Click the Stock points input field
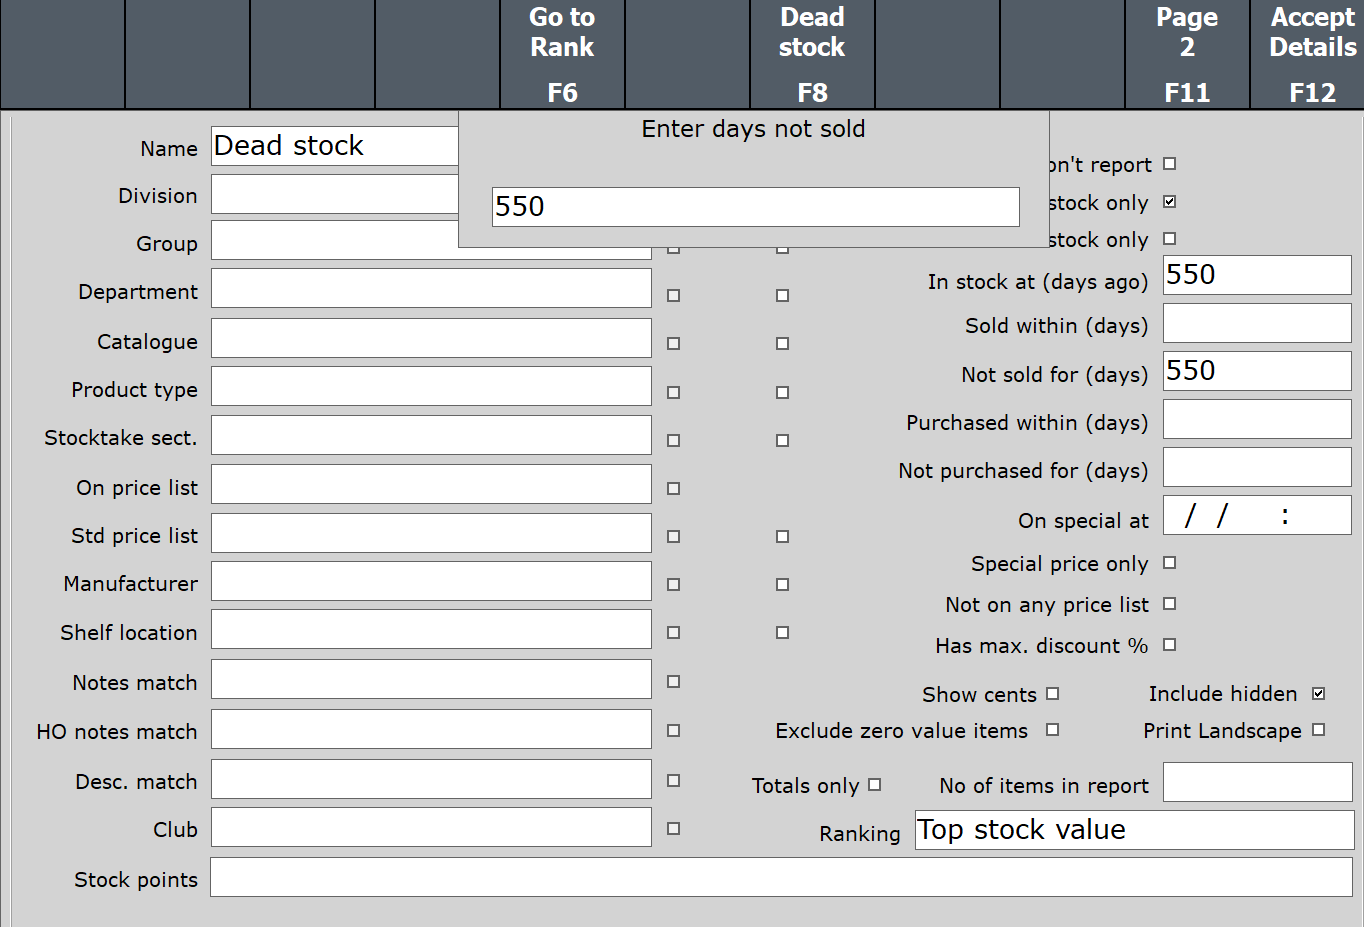 point(780,877)
